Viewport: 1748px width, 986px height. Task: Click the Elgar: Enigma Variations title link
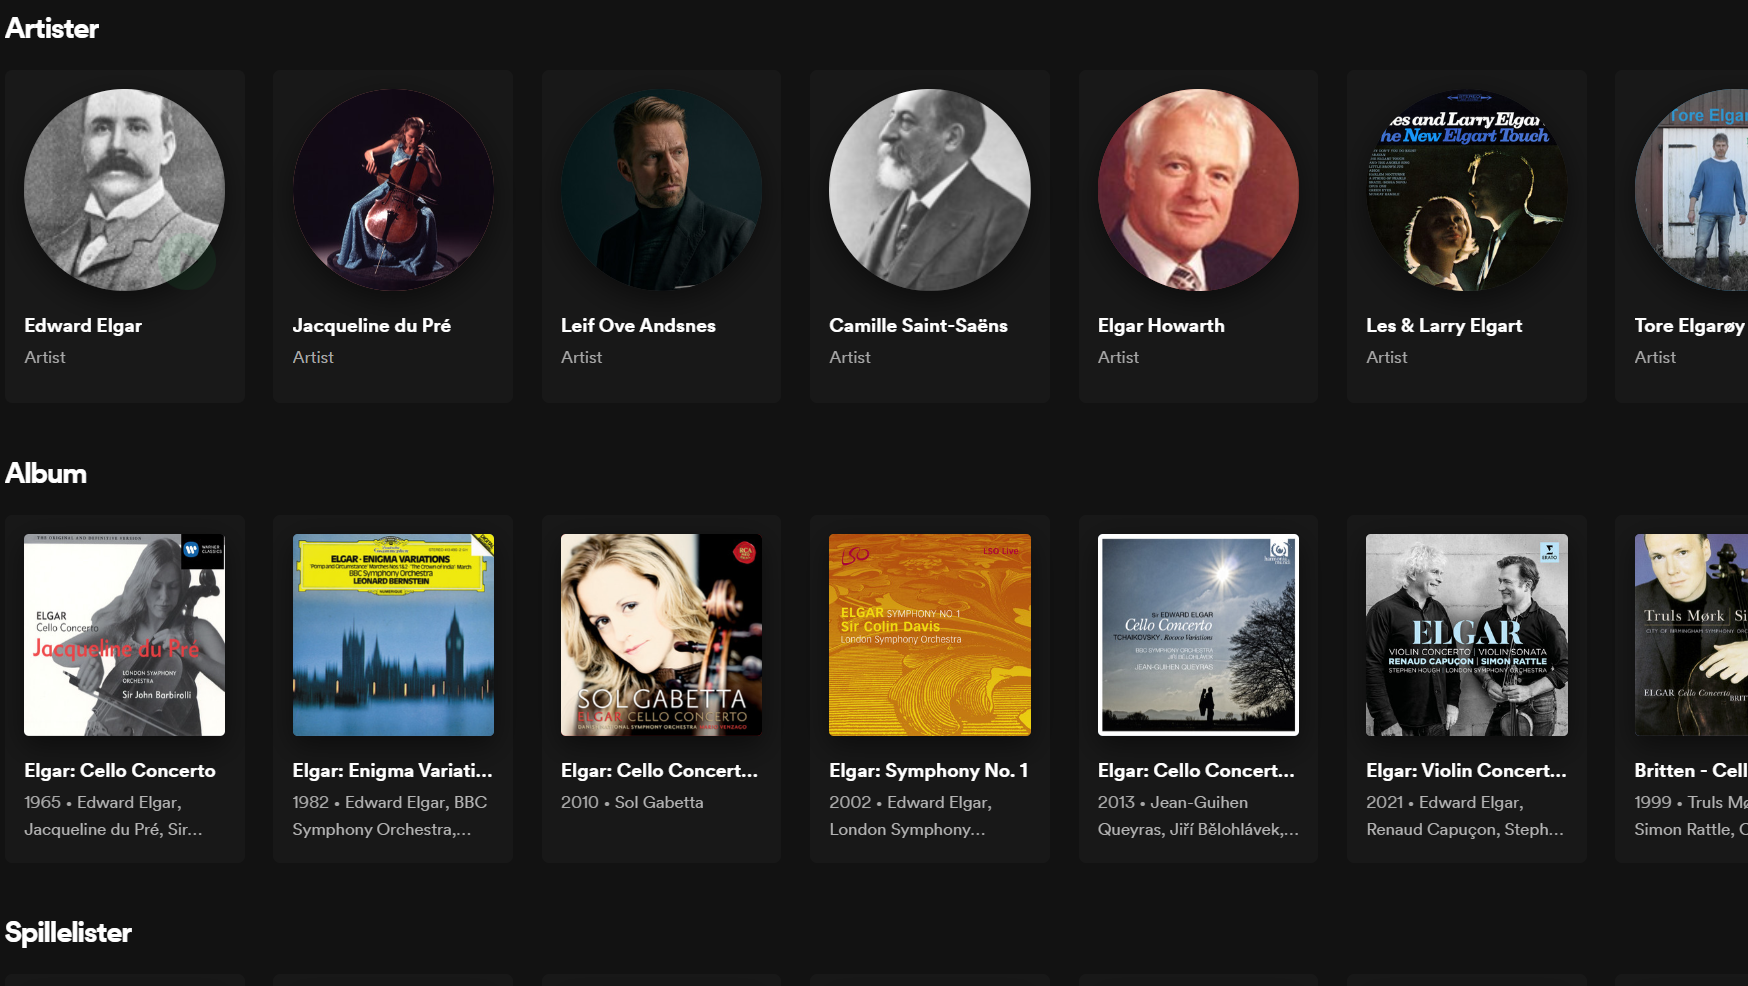click(x=392, y=771)
